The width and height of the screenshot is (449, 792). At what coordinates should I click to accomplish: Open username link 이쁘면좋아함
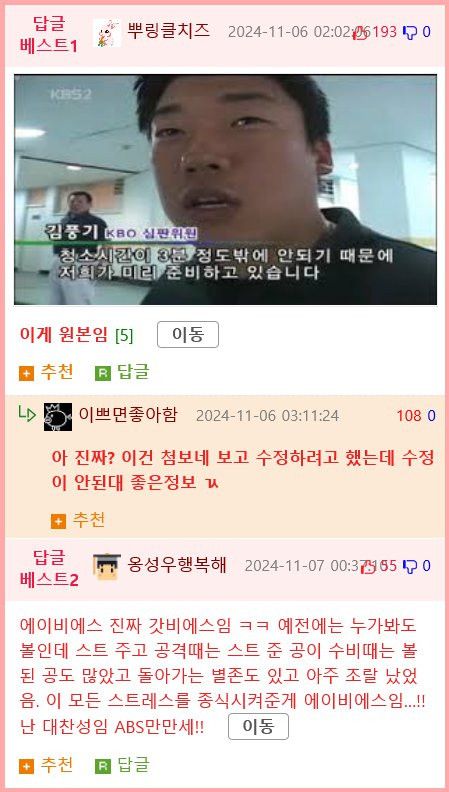point(128,415)
